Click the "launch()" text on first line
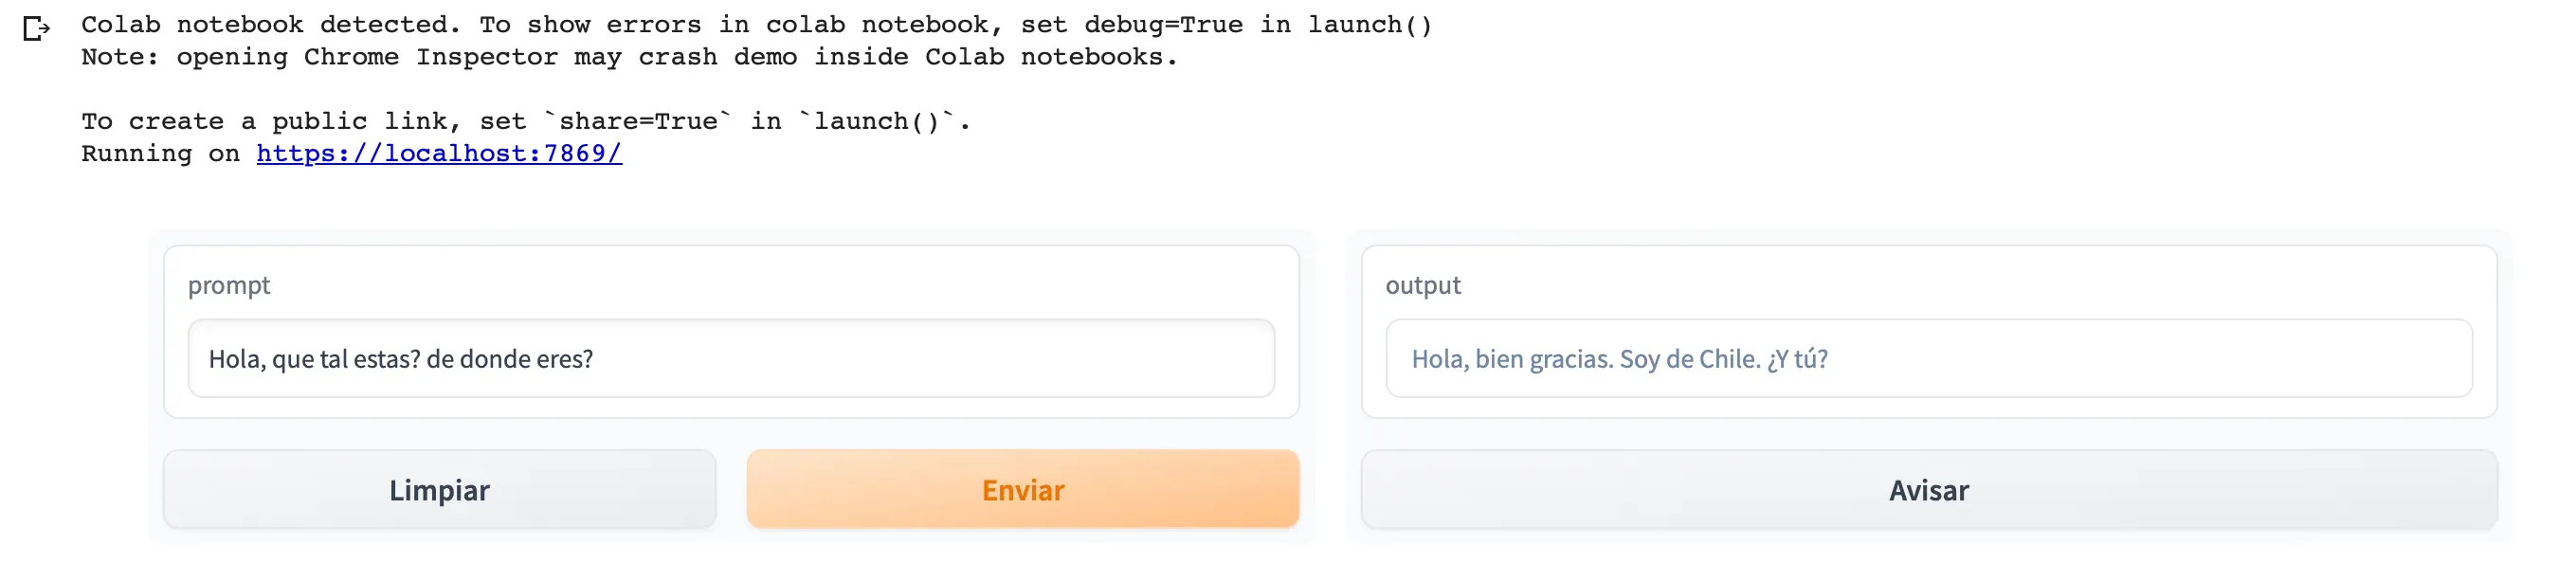 pos(1369,24)
